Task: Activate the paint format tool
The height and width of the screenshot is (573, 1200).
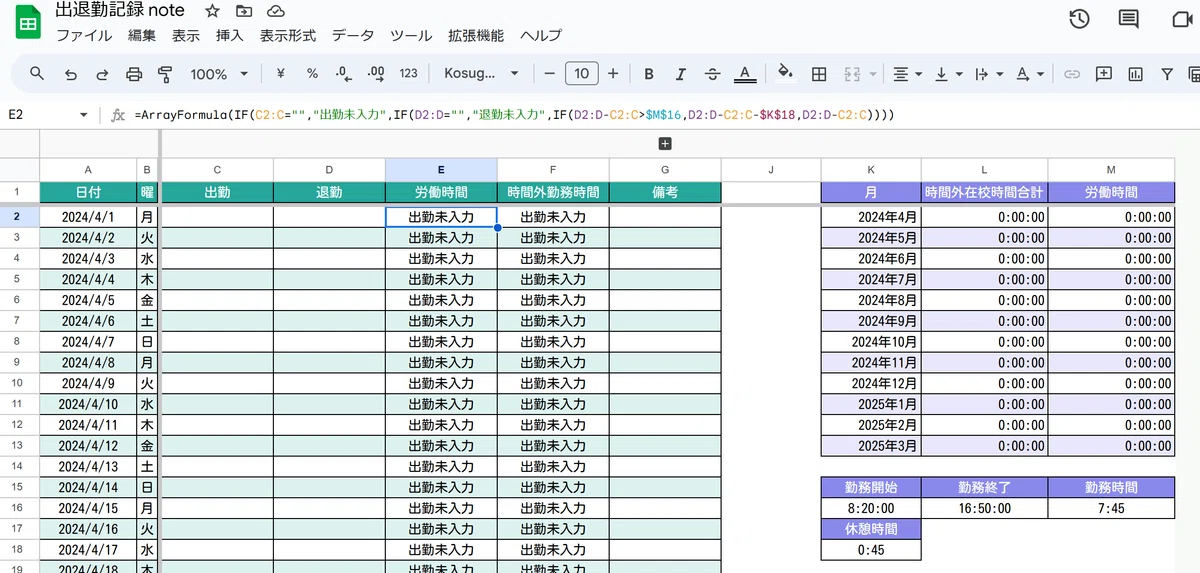Action: pos(166,74)
